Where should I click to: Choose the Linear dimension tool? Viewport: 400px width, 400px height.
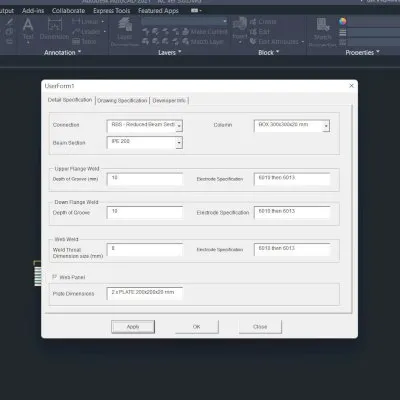tap(85, 22)
